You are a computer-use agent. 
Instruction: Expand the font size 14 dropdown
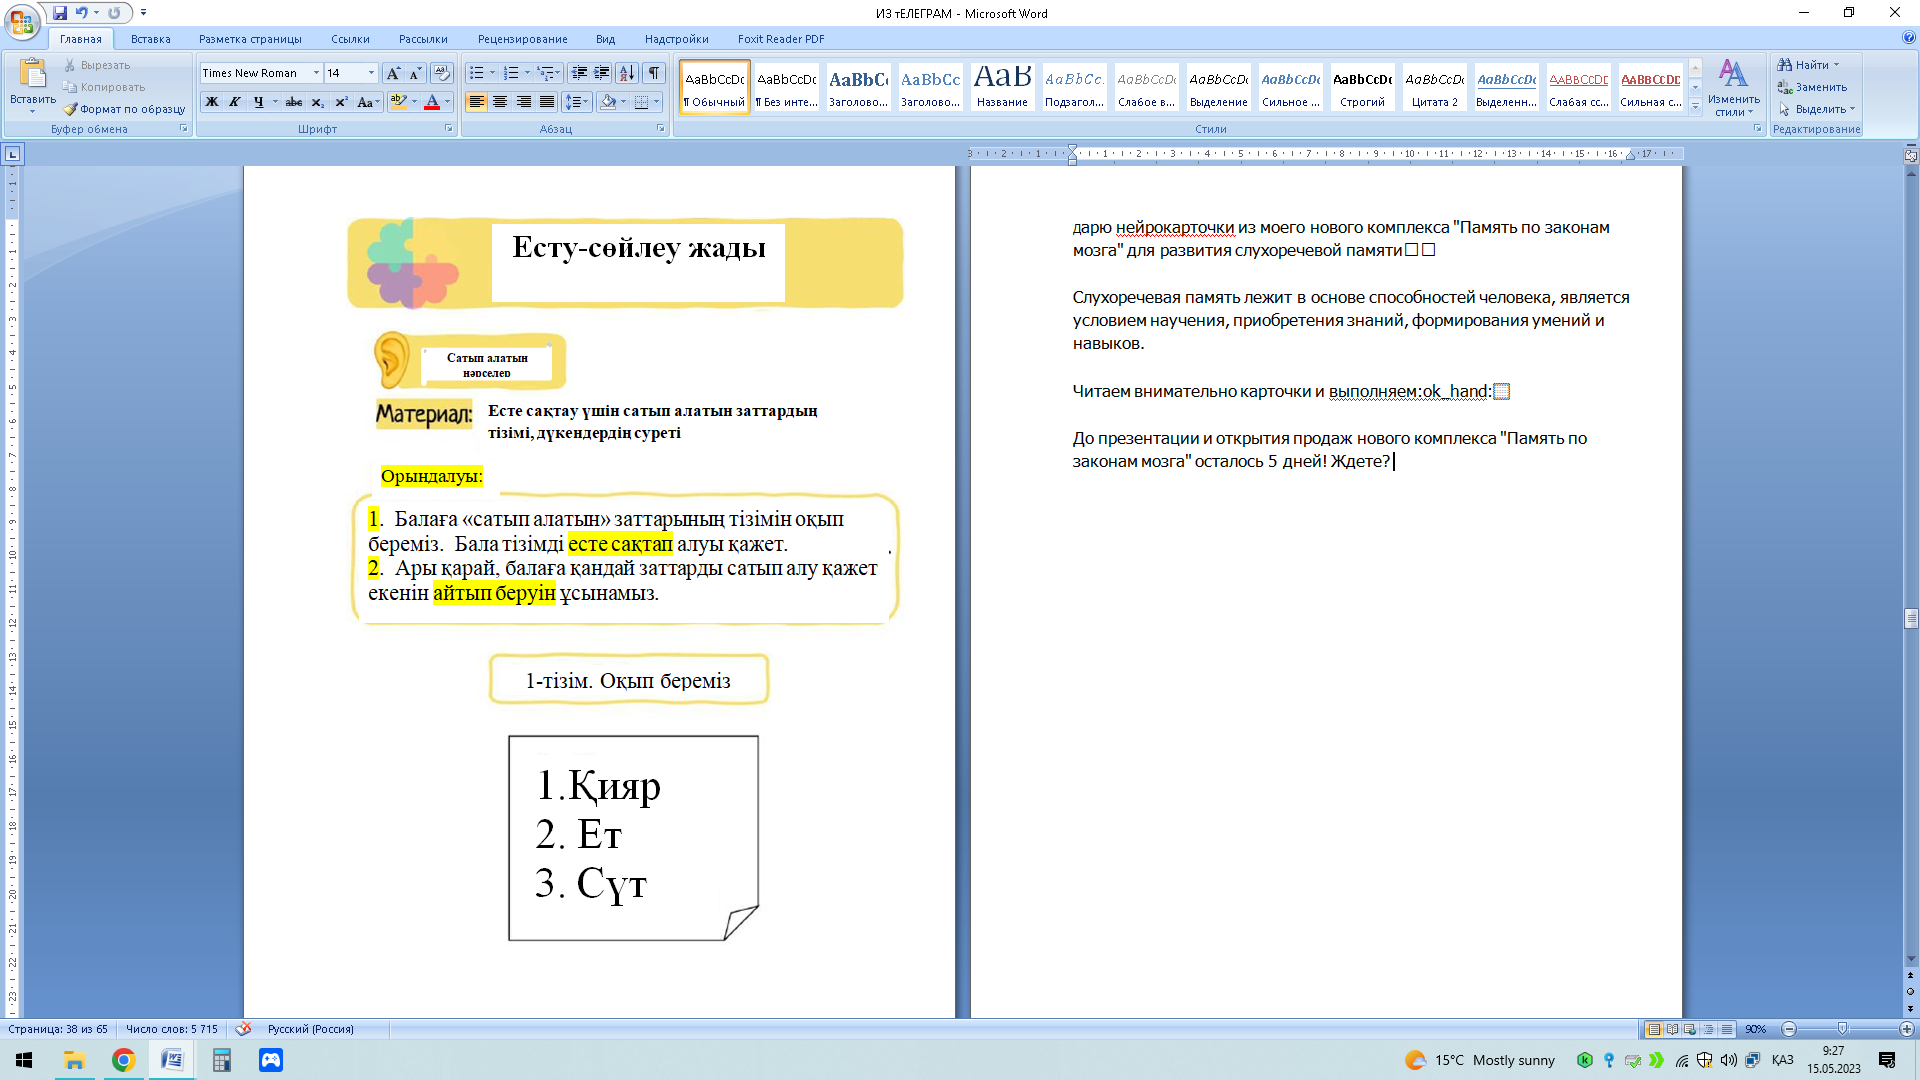click(371, 73)
